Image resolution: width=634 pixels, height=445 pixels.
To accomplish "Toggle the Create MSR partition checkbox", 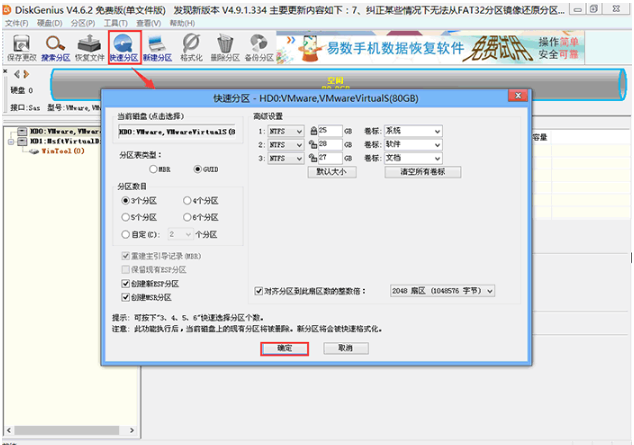I will [126, 297].
